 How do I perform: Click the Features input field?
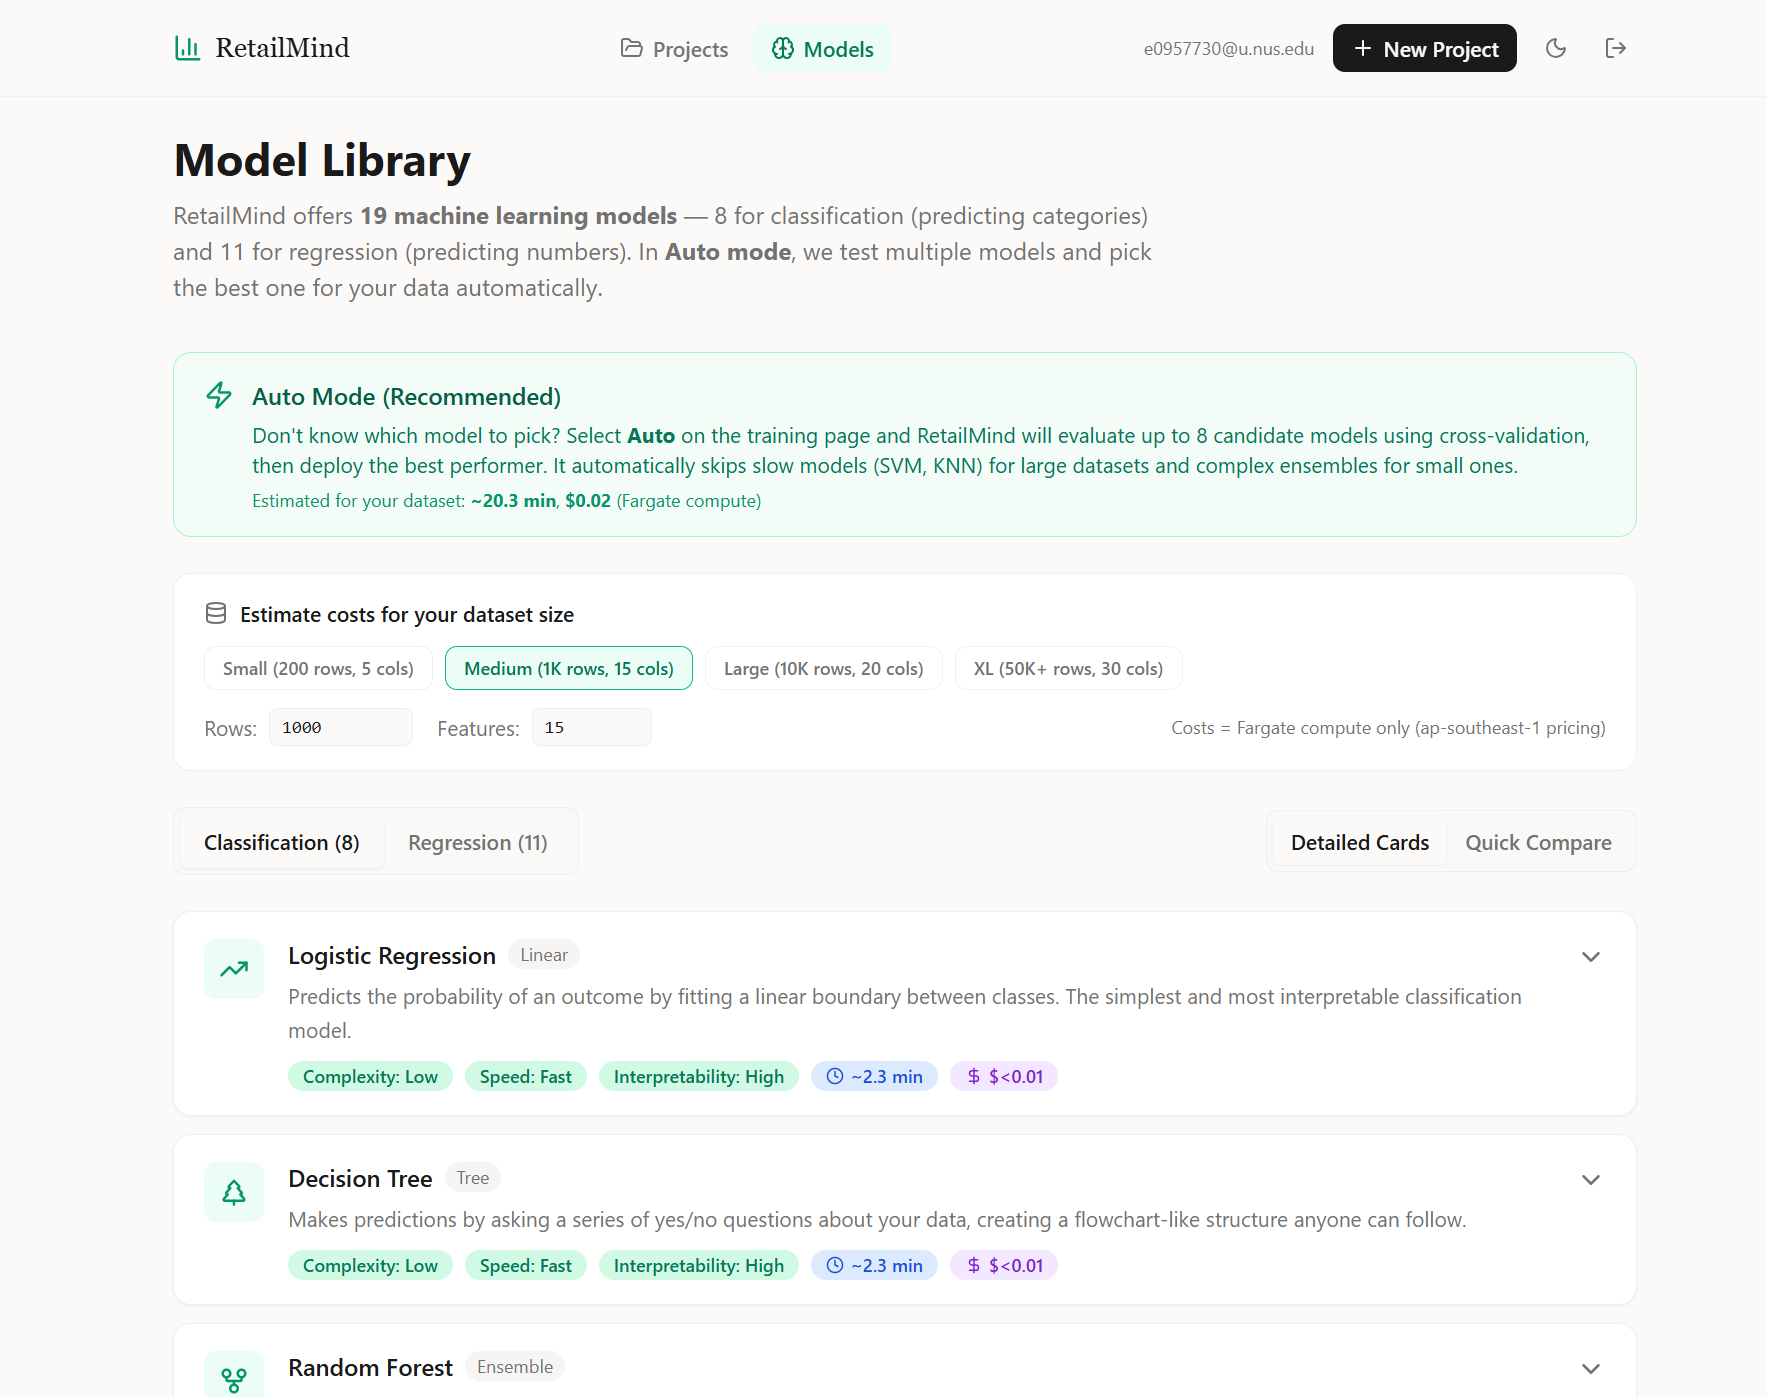click(592, 727)
